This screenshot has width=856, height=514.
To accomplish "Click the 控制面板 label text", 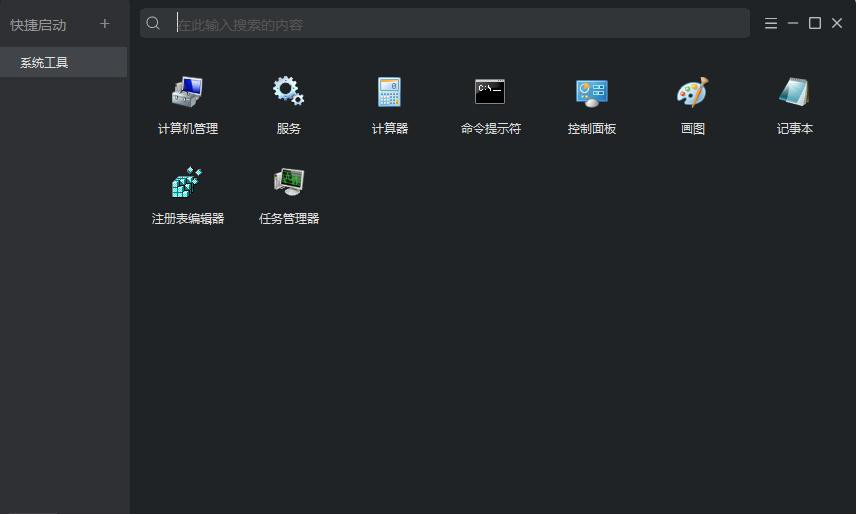I will [x=592, y=129].
